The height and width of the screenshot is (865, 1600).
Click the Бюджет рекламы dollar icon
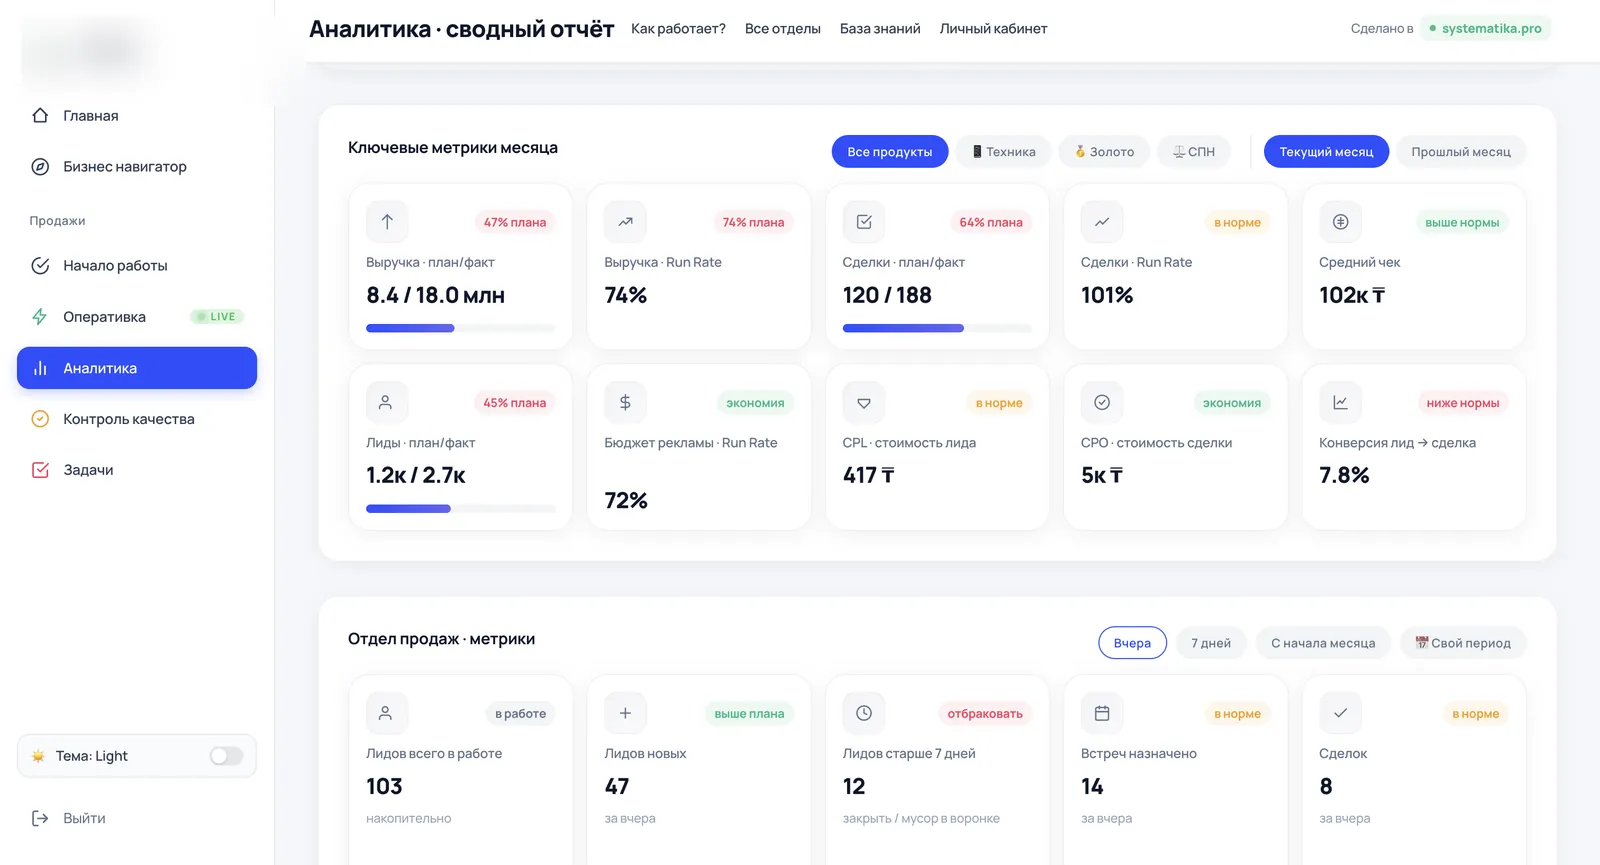click(x=625, y=402)
